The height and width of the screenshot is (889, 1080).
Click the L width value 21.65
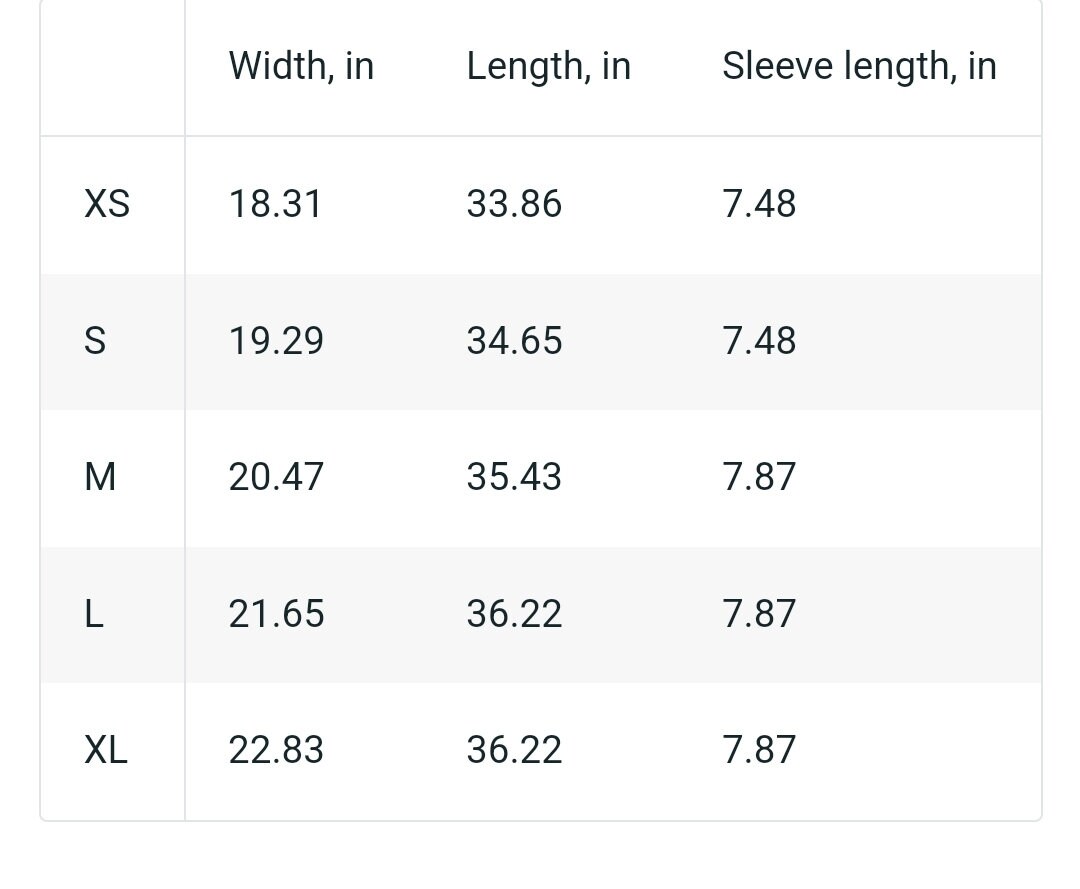(276, 614)
